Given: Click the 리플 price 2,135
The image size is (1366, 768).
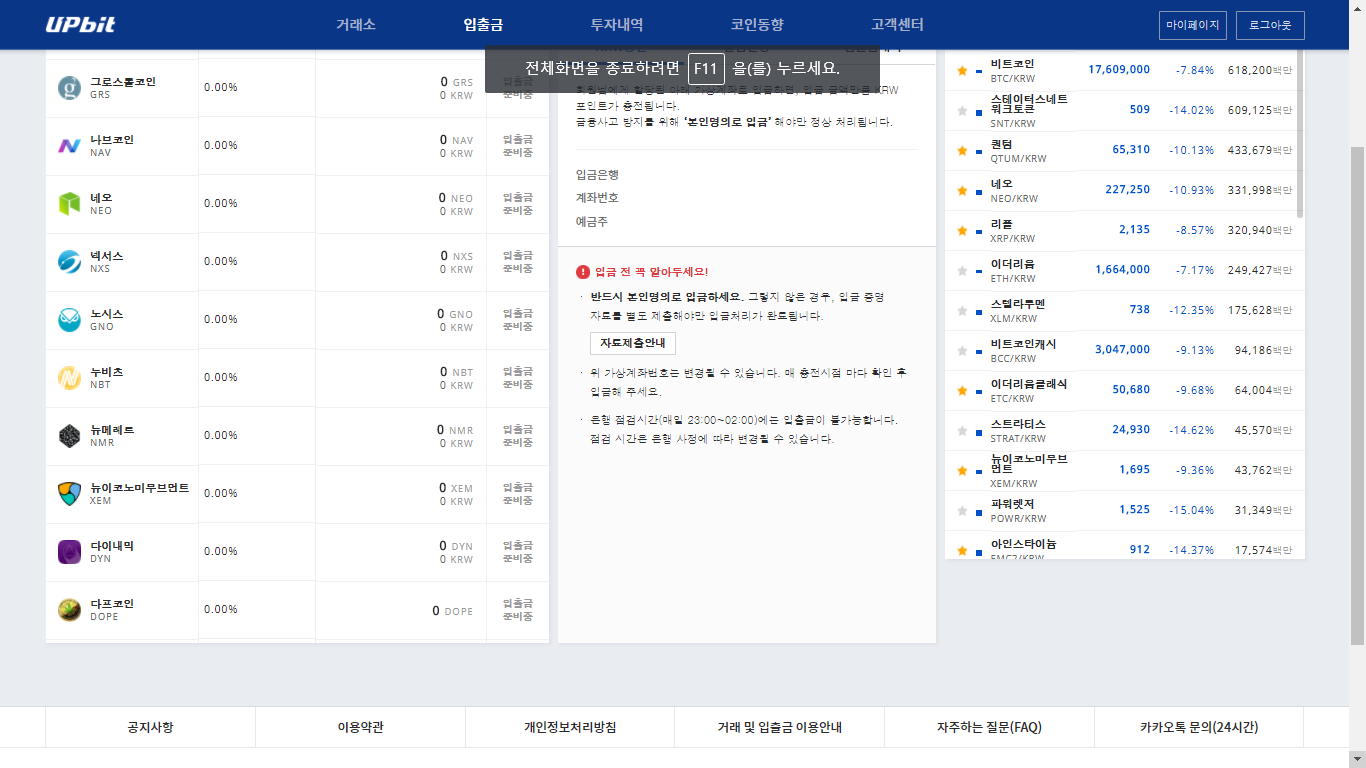Looking at the screenshot, I should [x=1135, y=230].
